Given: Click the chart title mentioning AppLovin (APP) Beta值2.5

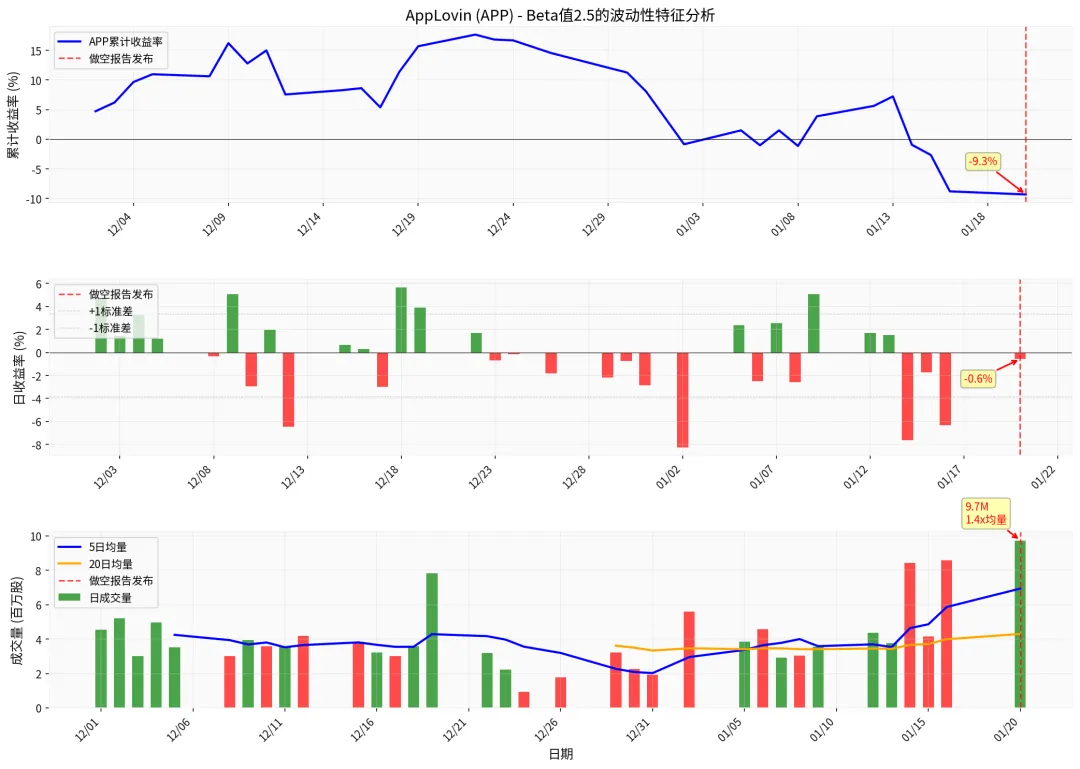Looking at the screenshot, I should point(560,15).
